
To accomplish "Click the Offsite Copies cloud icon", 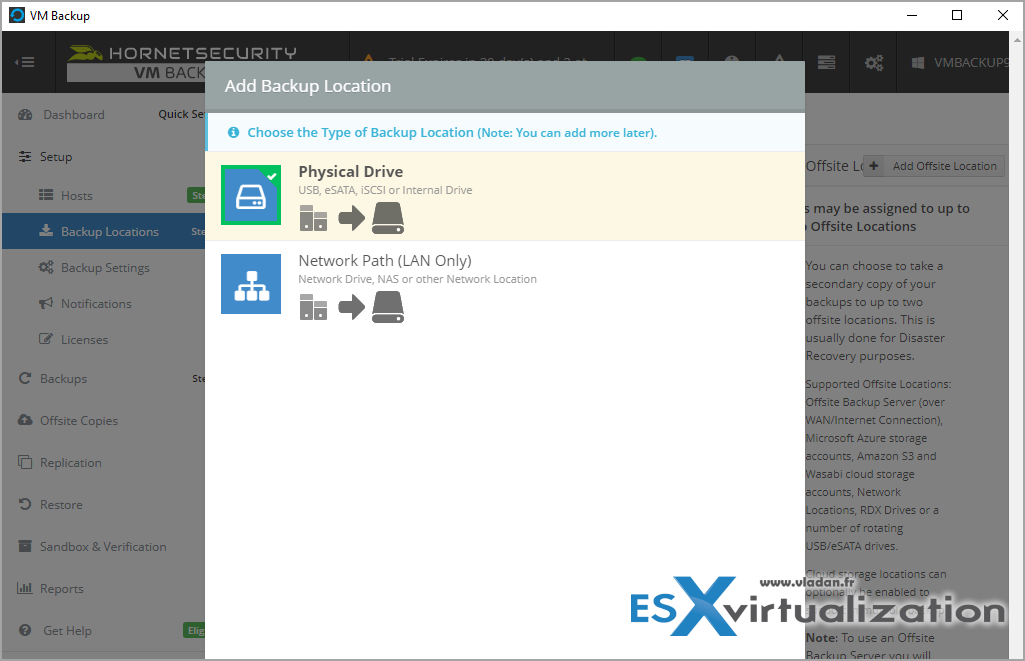I will [x=25, y=420].
